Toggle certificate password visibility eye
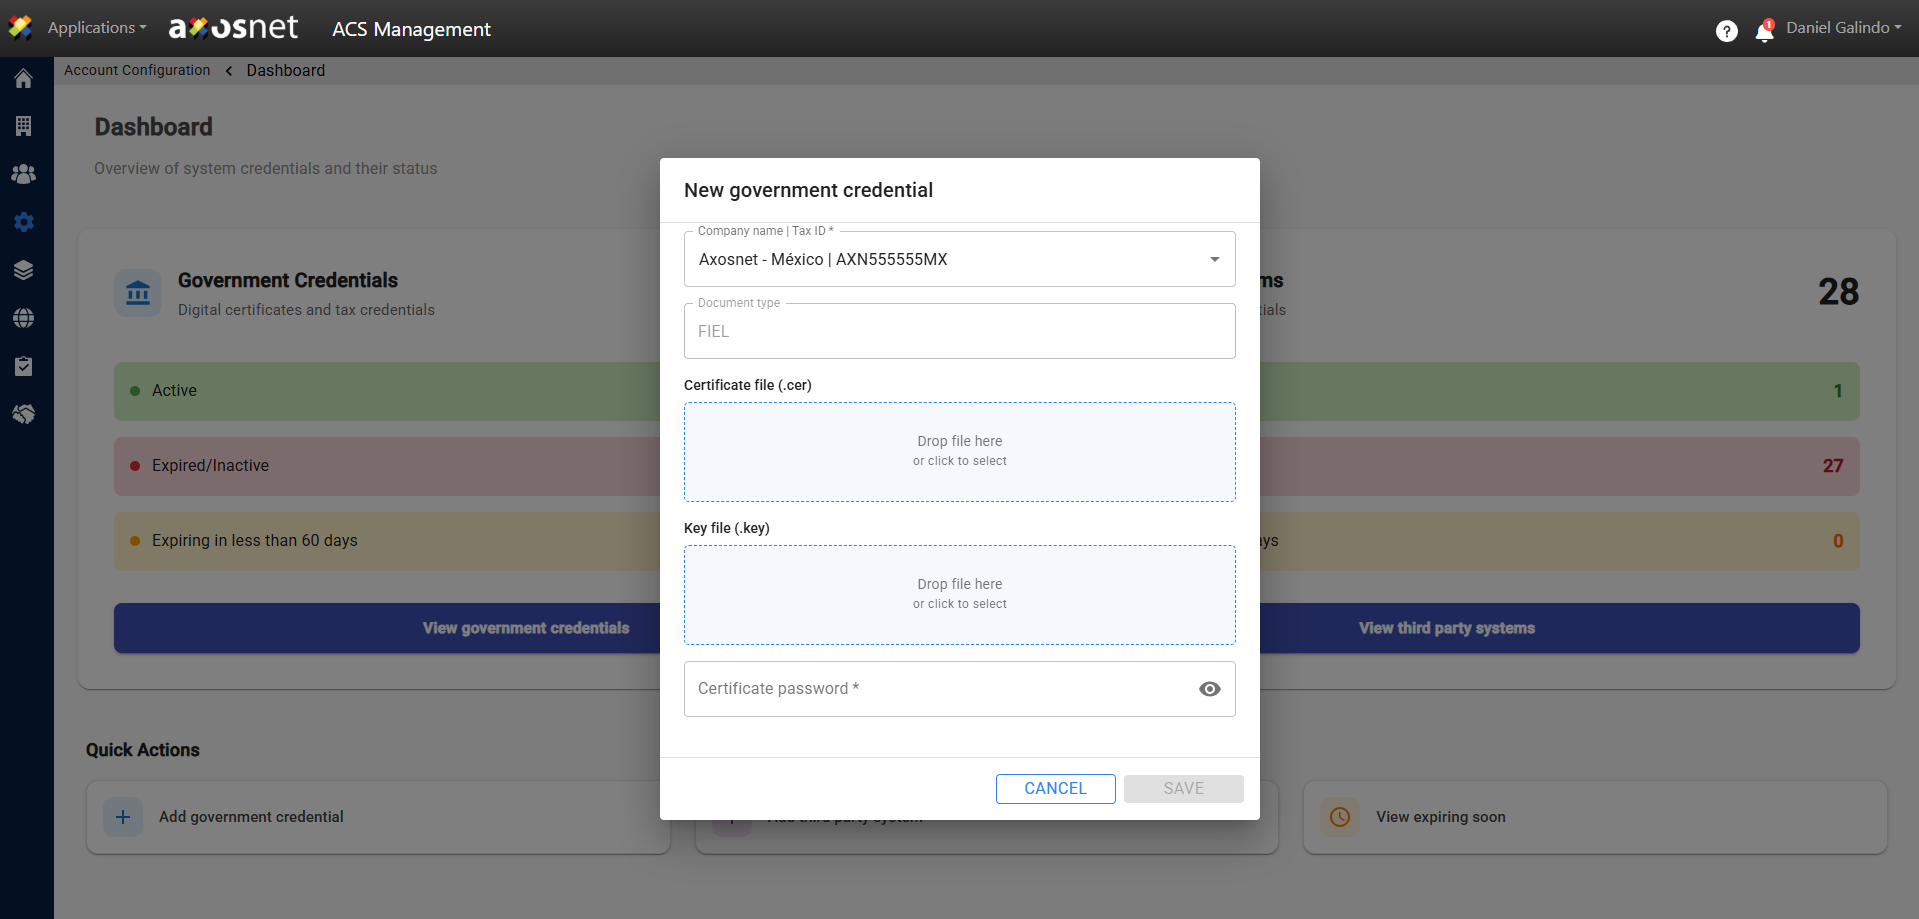This screenshot has height=919, width=1919. click(1209, 689)
